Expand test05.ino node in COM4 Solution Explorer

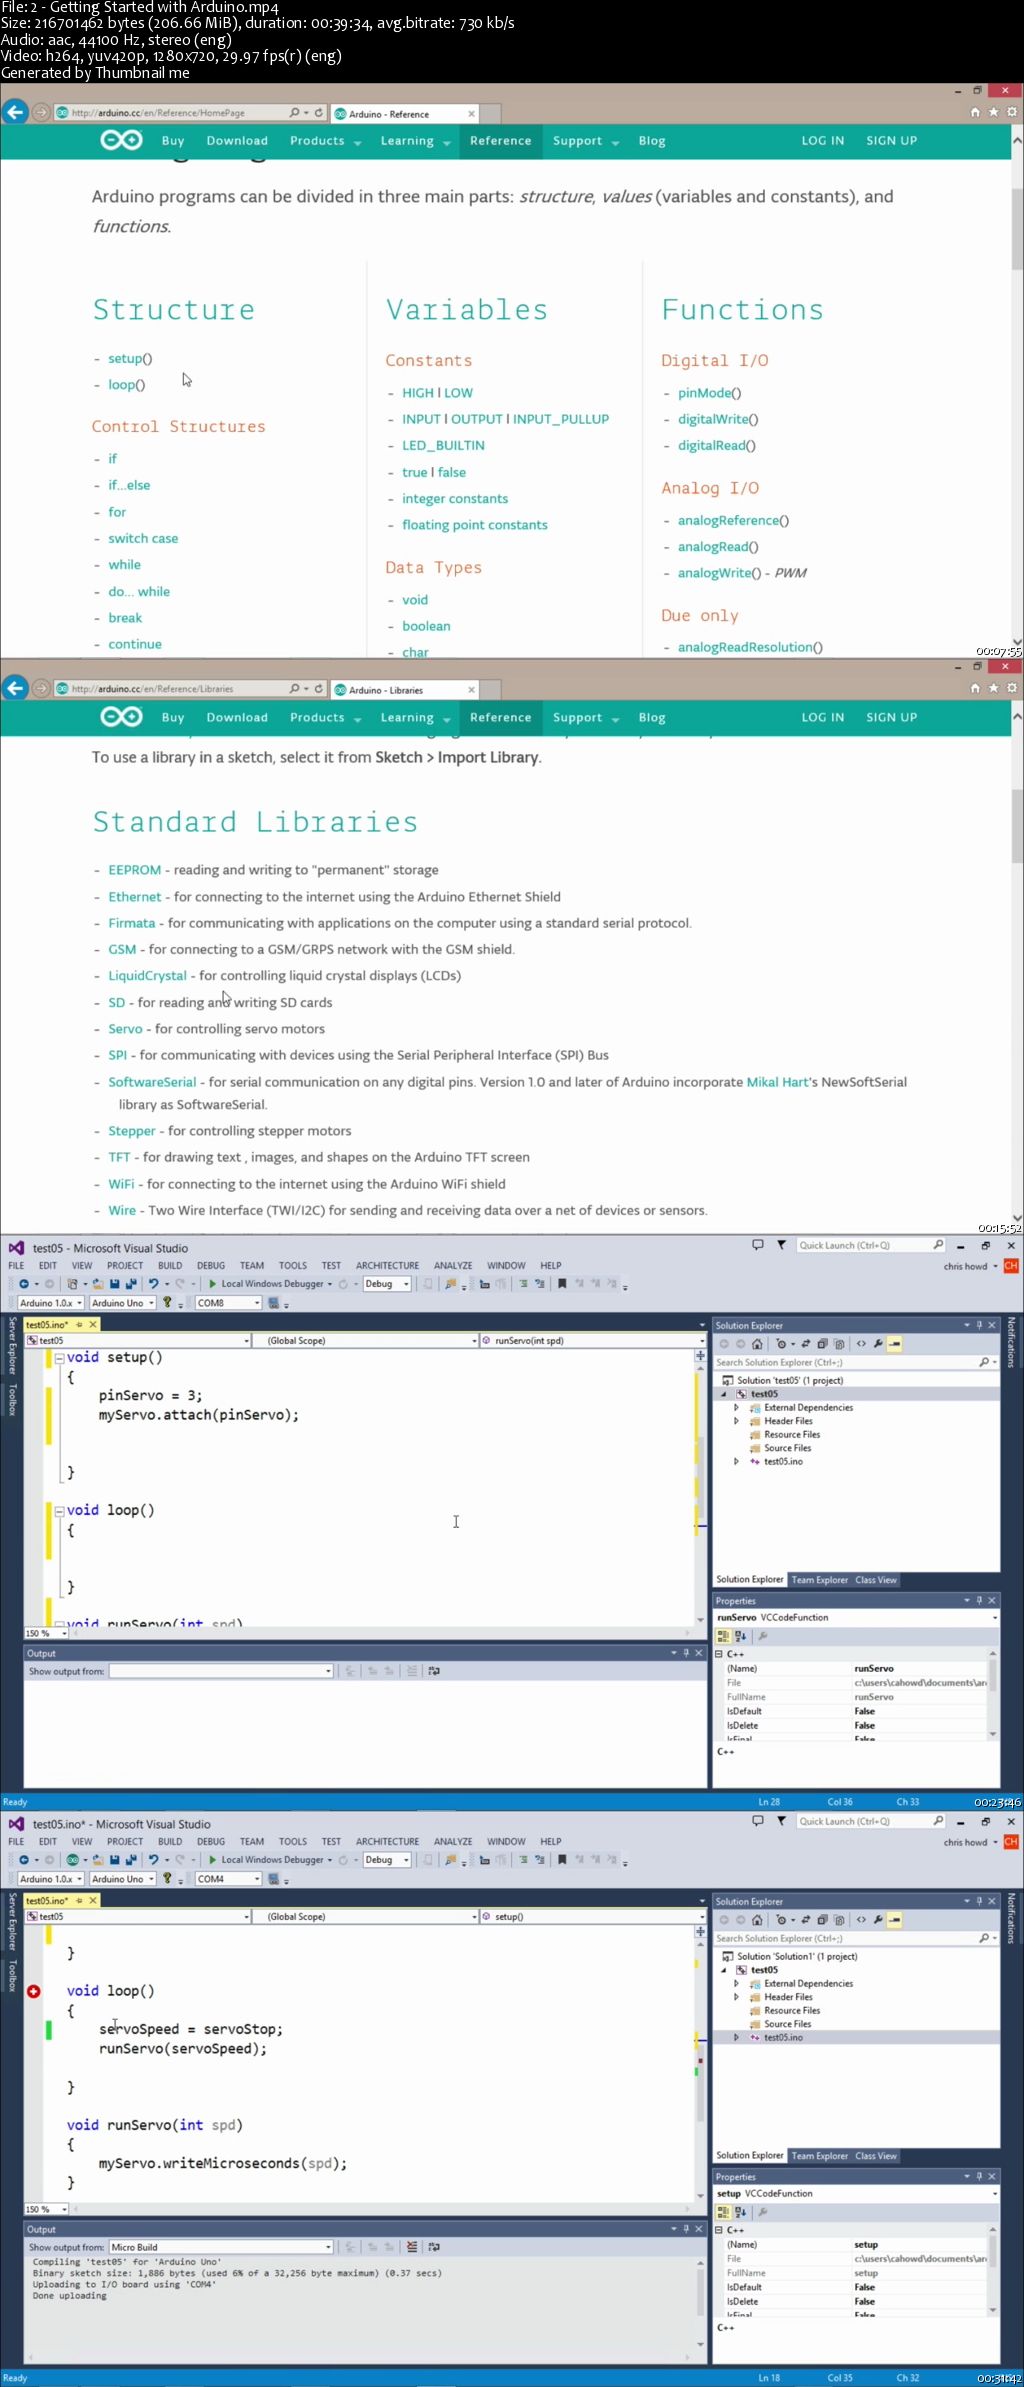pos(736,2037)
